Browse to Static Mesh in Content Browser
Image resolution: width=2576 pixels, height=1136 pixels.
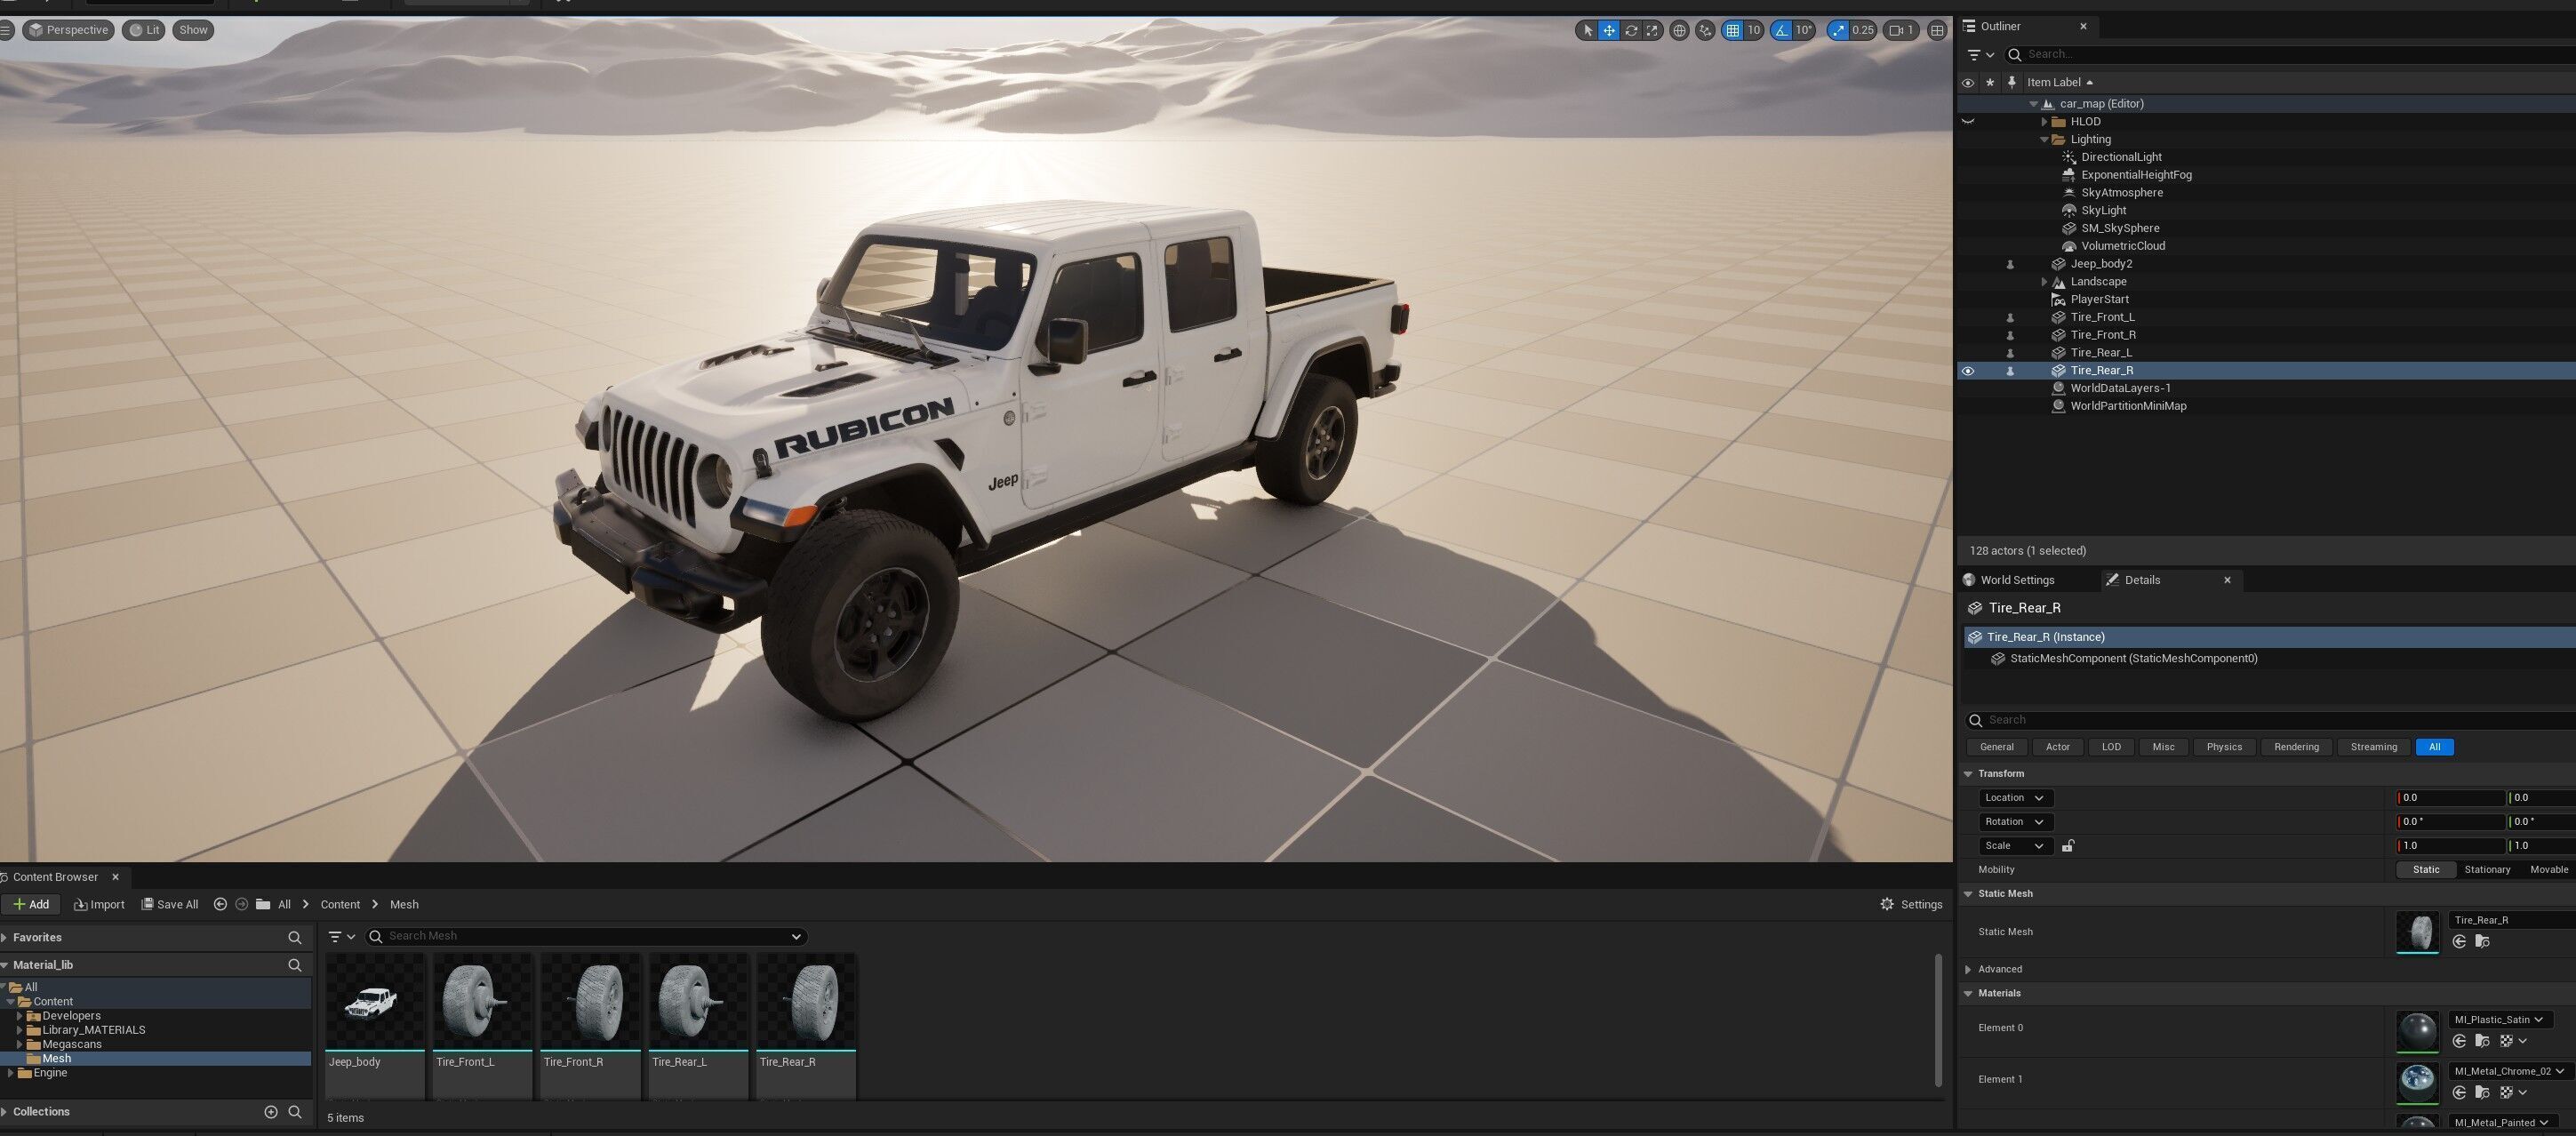tap(2482, 942)
